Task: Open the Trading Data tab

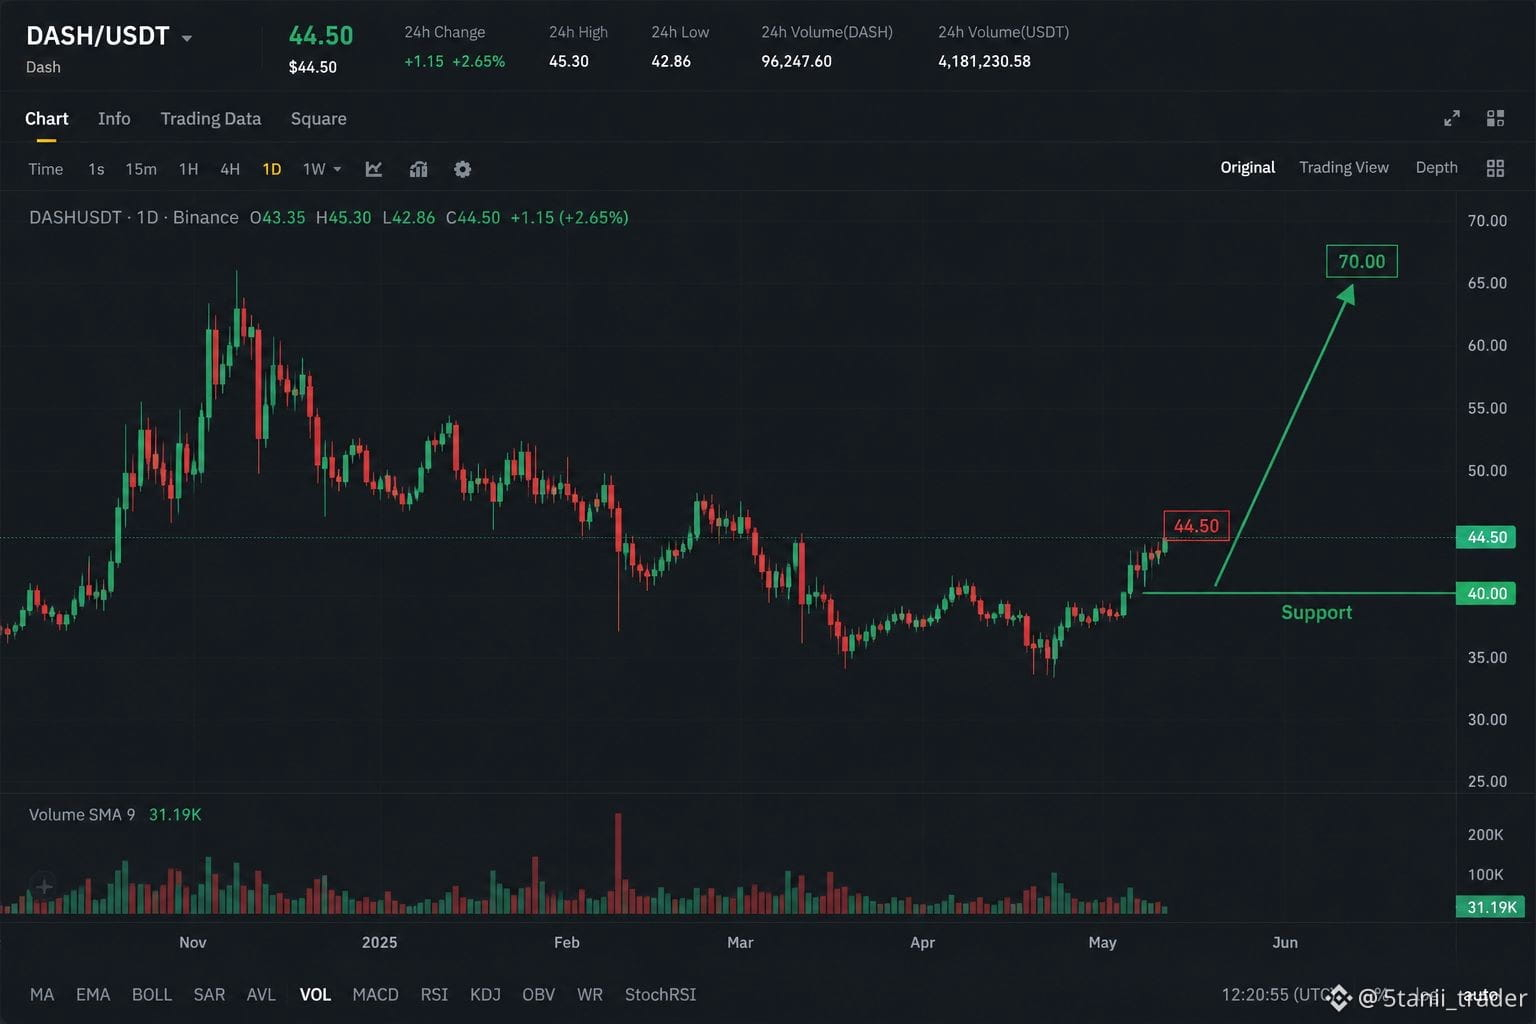Action: tap(210, 118)
